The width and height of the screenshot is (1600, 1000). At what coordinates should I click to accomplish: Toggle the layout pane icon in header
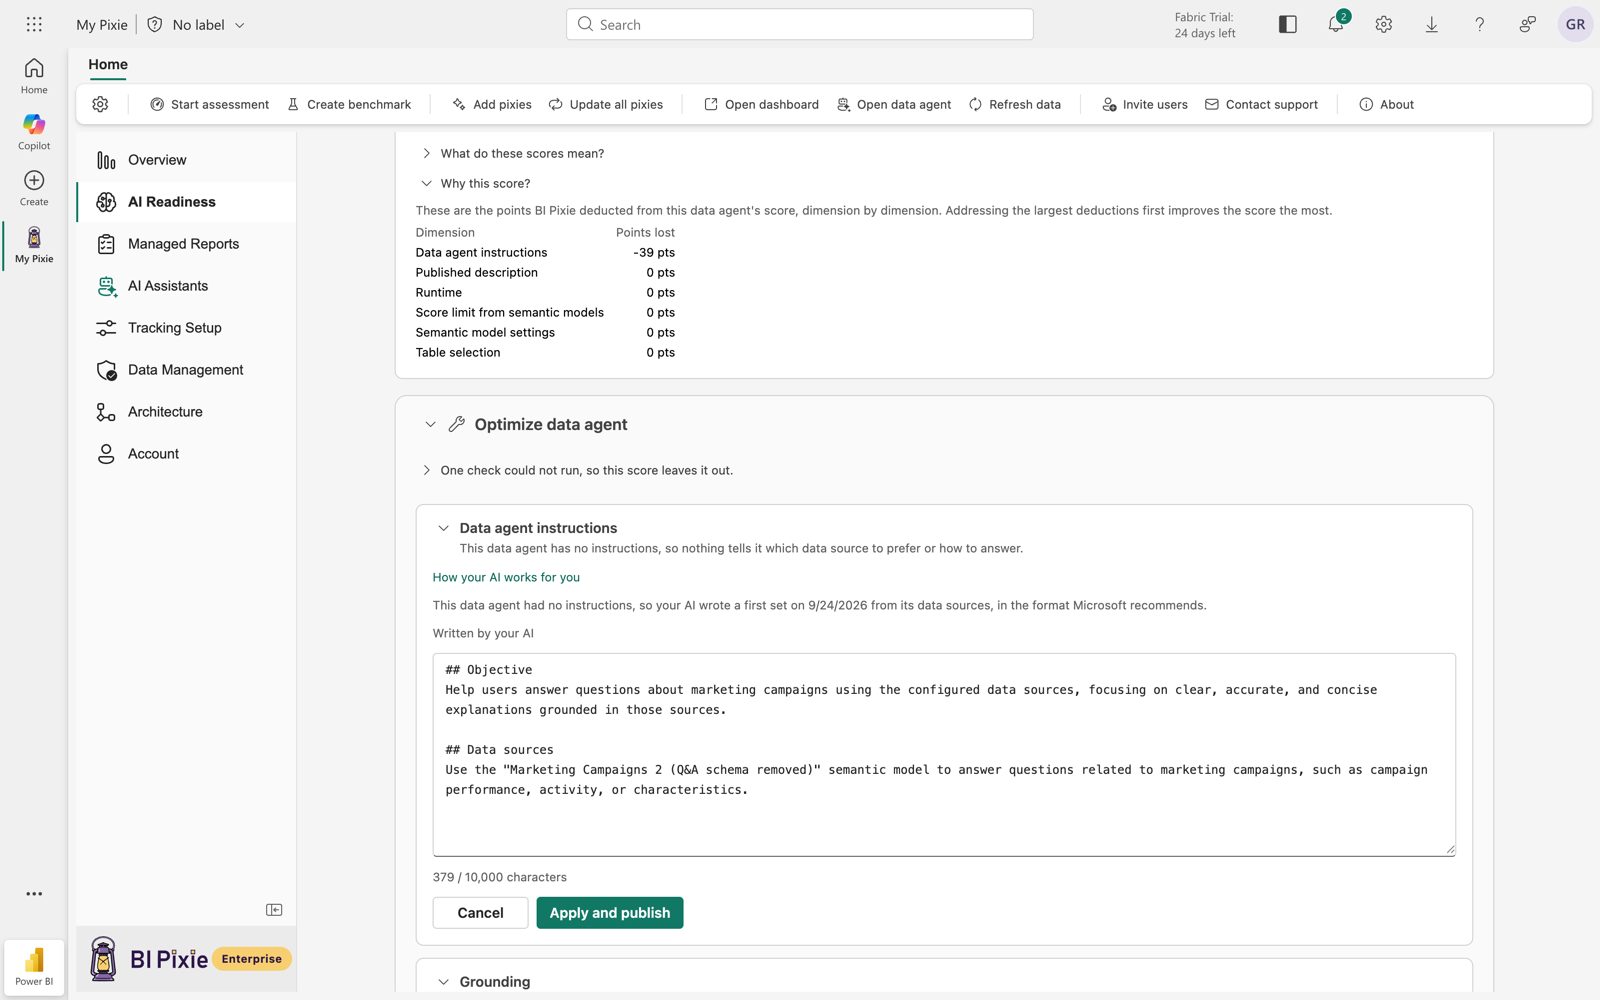pyautogui.click(x=1288, y=24)
